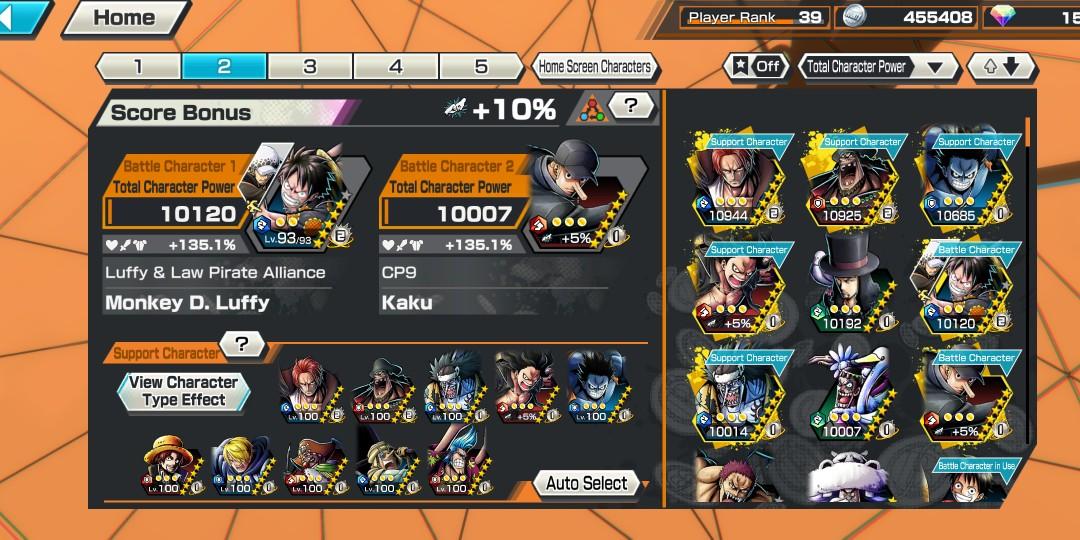This screenshot has width=1080, height=540.
Task: Click the Home Screen Characters button
Action: pyautogui.click(x=595, y=67)
